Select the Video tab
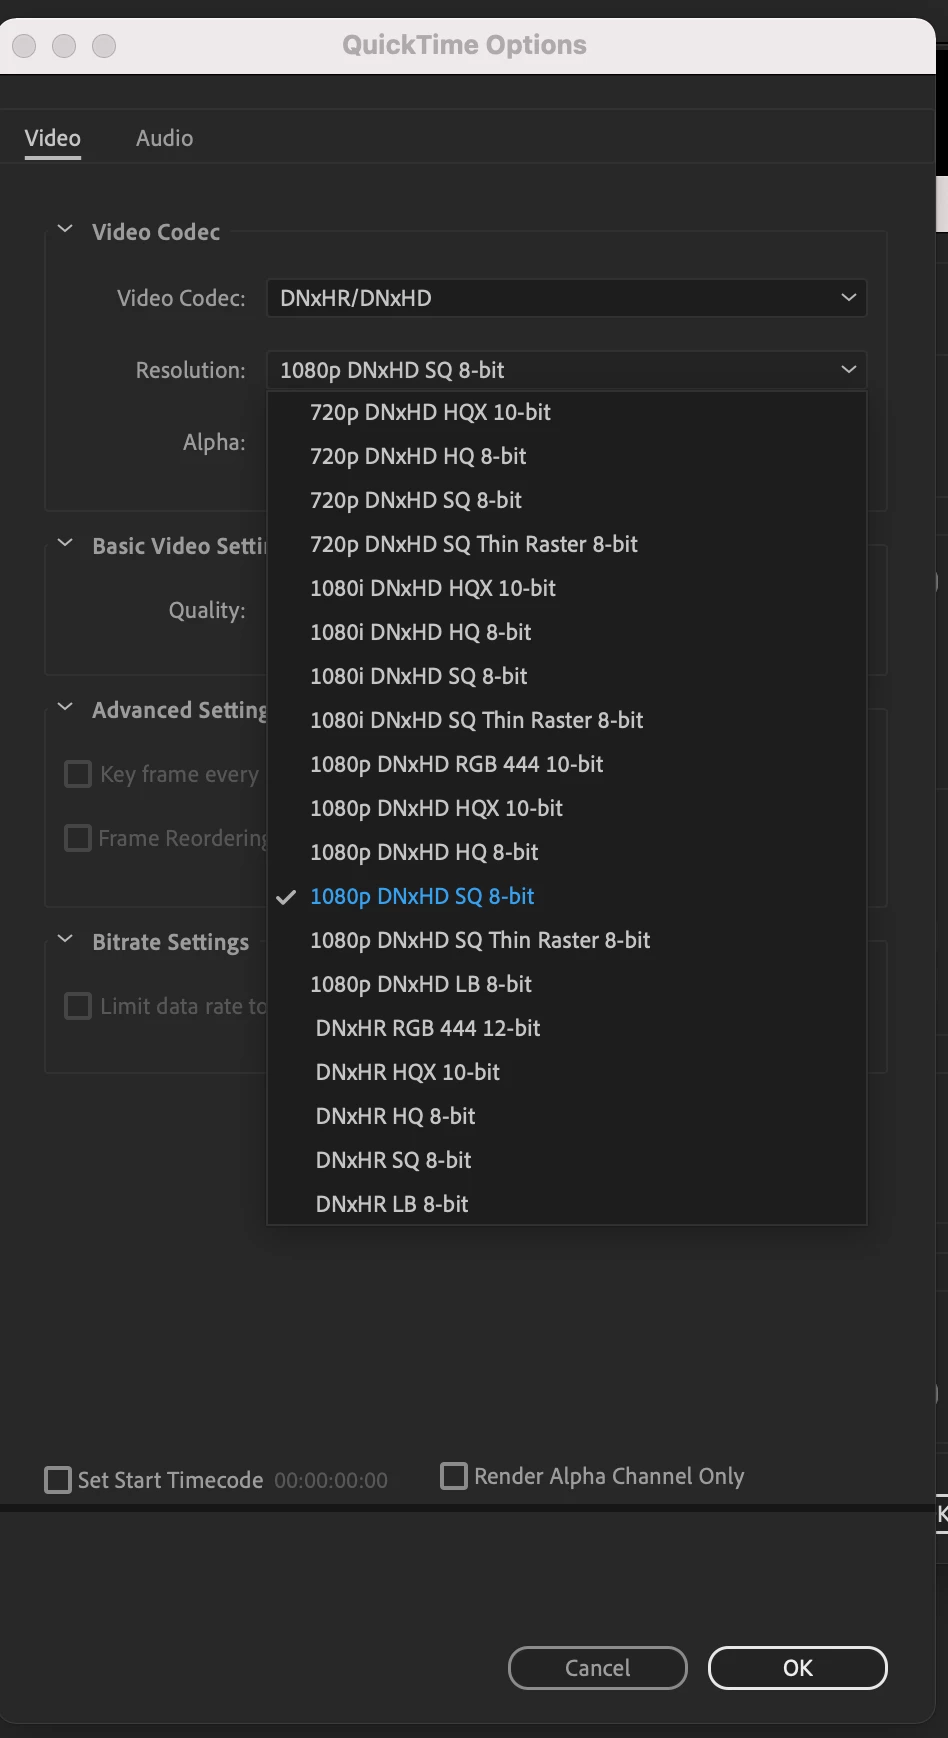The image size is (948, 1738). tap(53, 138)
